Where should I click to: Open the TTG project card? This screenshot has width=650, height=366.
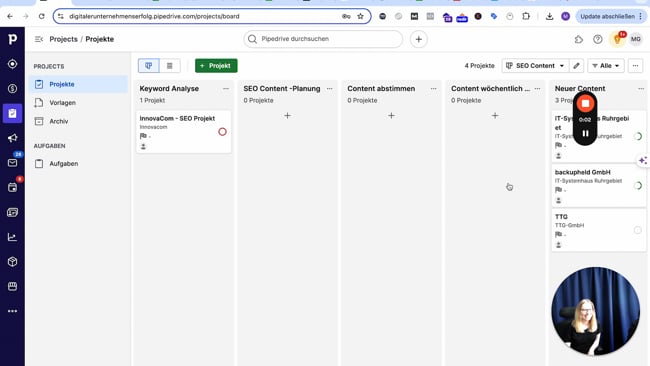[x=599, y=230]
